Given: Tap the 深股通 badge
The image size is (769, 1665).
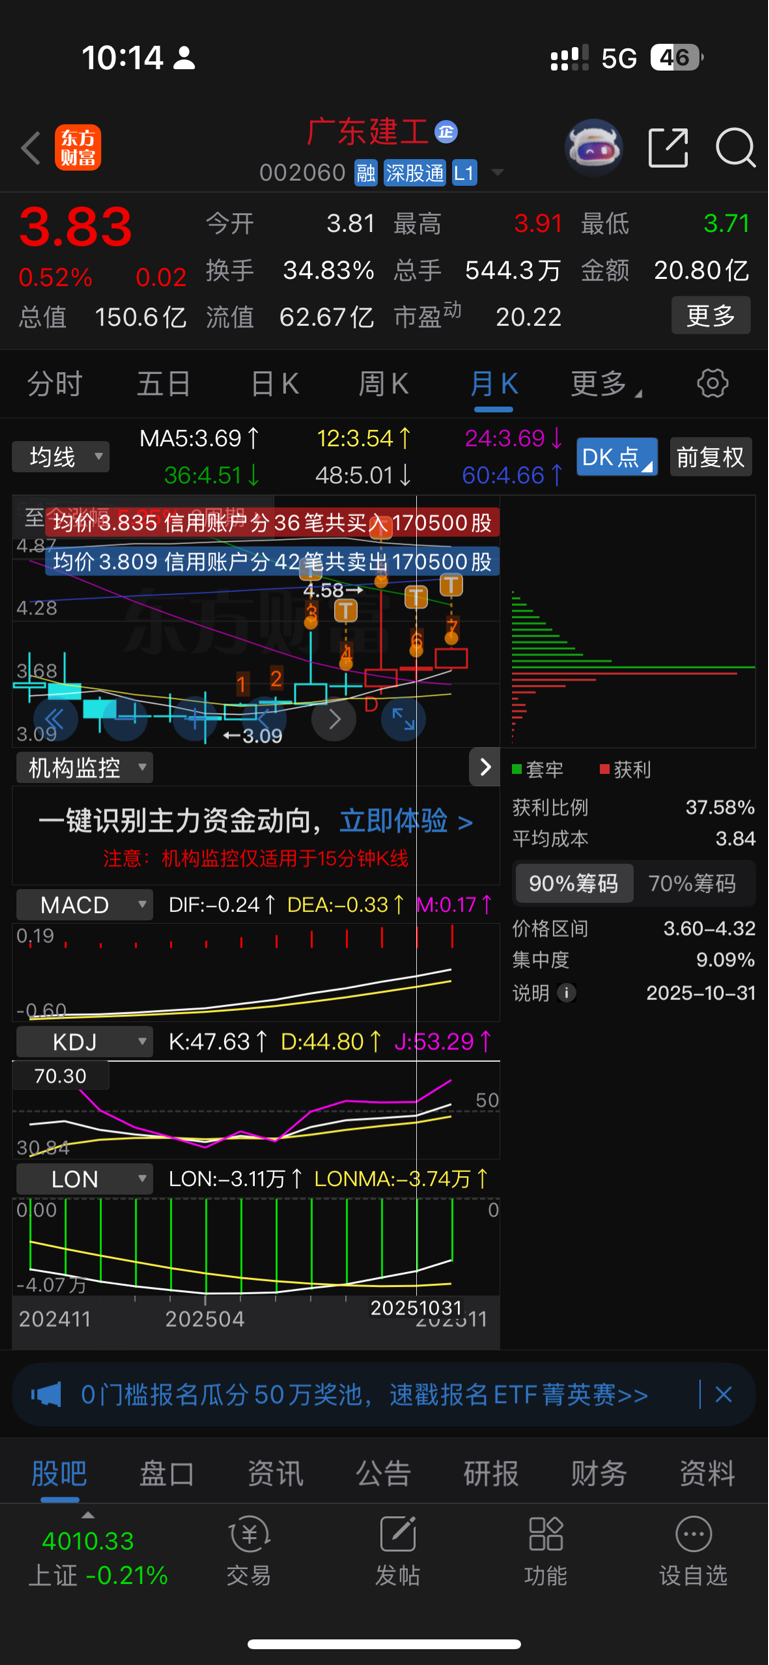Looking at the screenshot, I should (415, 173).
